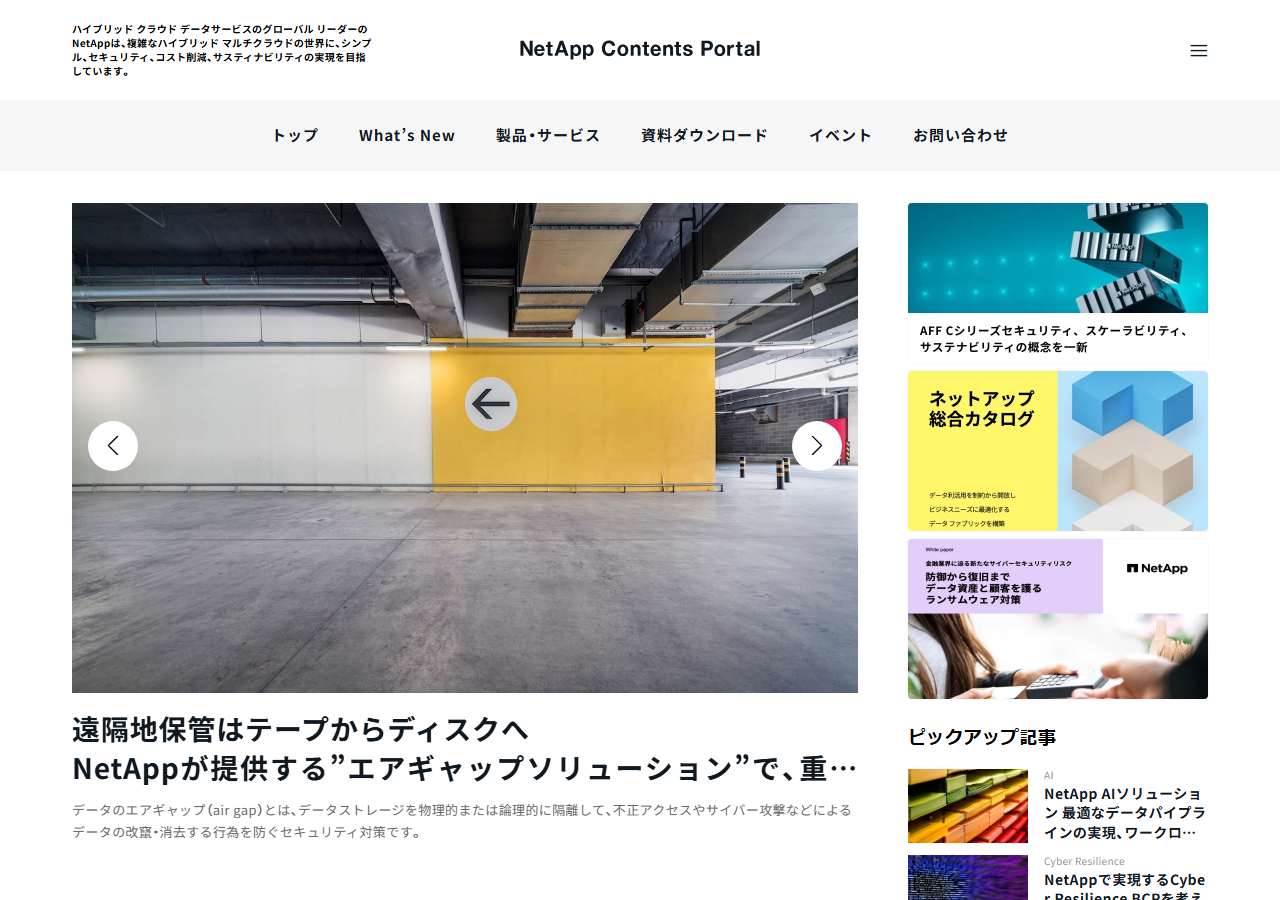Open What's New nav item
This screenshot has width=1280, height=900.
pos(407,135)
